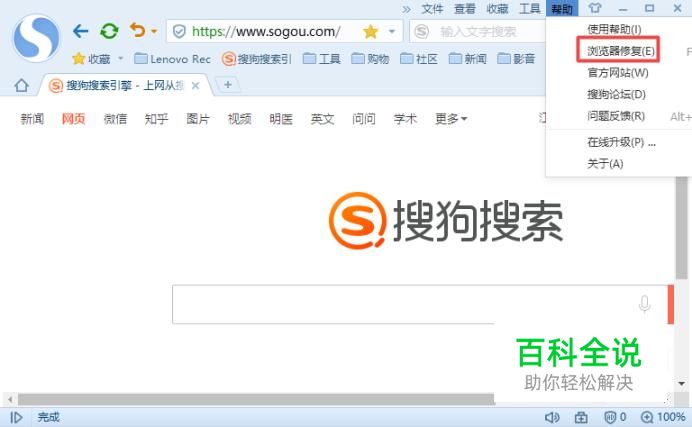692x427 pixels.
Task: Open the 社区 bookmark folder
Action: click(x=419, y=59)
